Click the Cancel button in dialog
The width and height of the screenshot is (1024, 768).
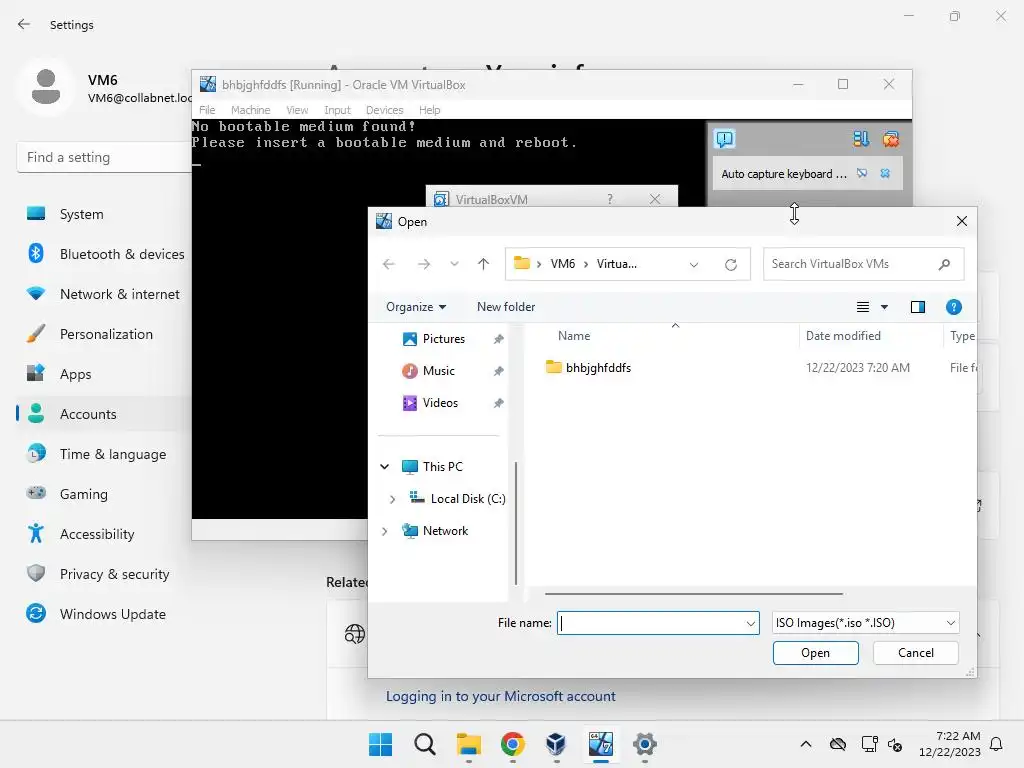coord(916,653)
